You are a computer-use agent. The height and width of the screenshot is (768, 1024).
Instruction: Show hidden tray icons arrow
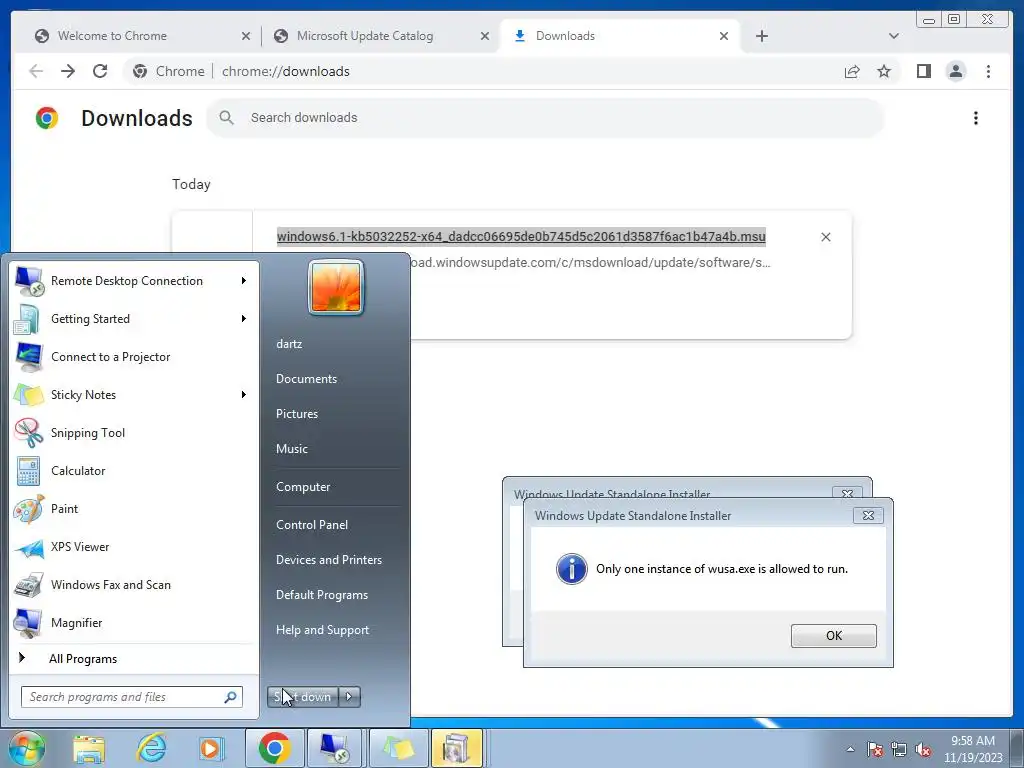[850, 750]
